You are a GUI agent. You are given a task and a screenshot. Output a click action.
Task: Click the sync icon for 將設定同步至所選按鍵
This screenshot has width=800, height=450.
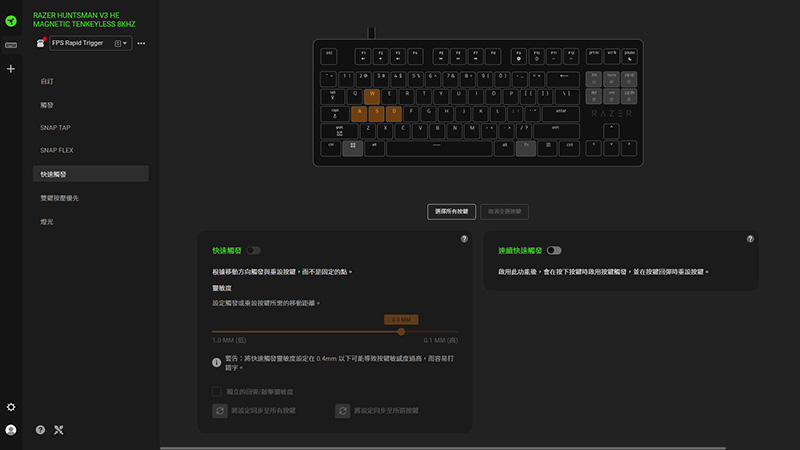pyautogui.click(x=342, y=411)
